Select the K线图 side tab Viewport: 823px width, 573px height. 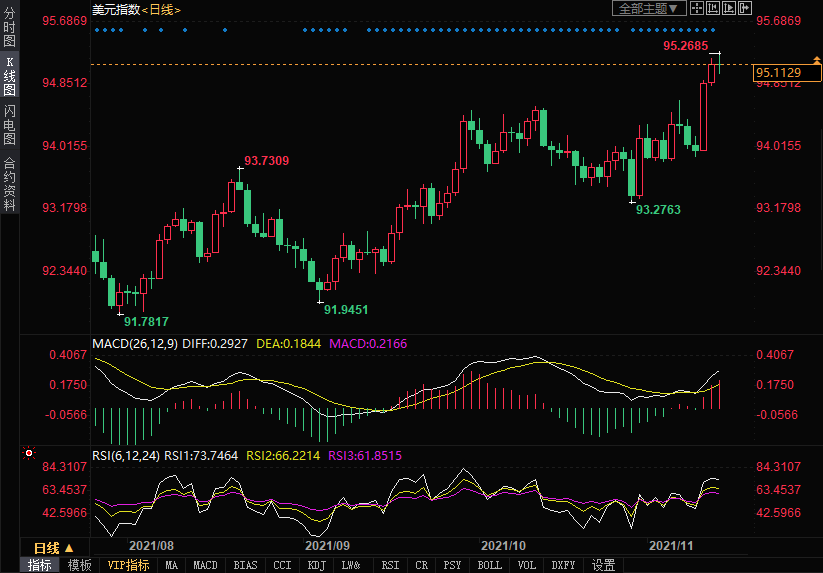click(9, 76)
